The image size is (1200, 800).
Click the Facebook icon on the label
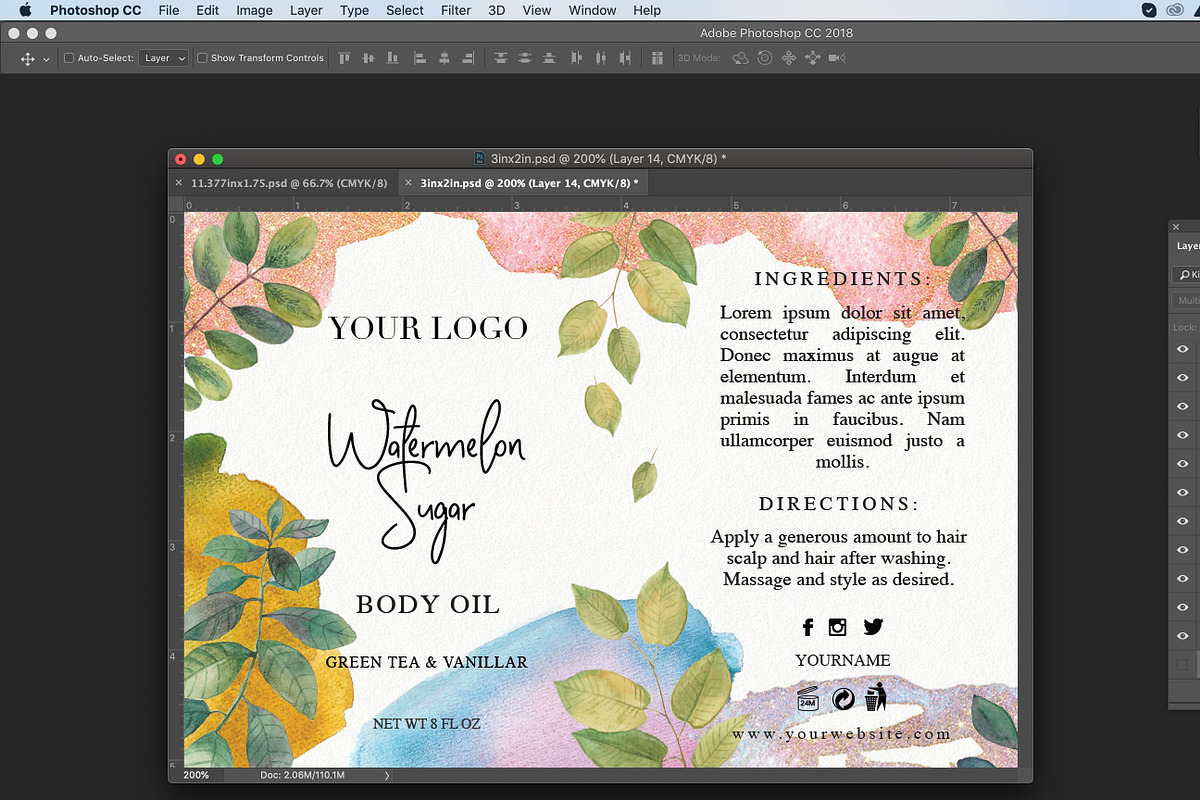point(808,627)
